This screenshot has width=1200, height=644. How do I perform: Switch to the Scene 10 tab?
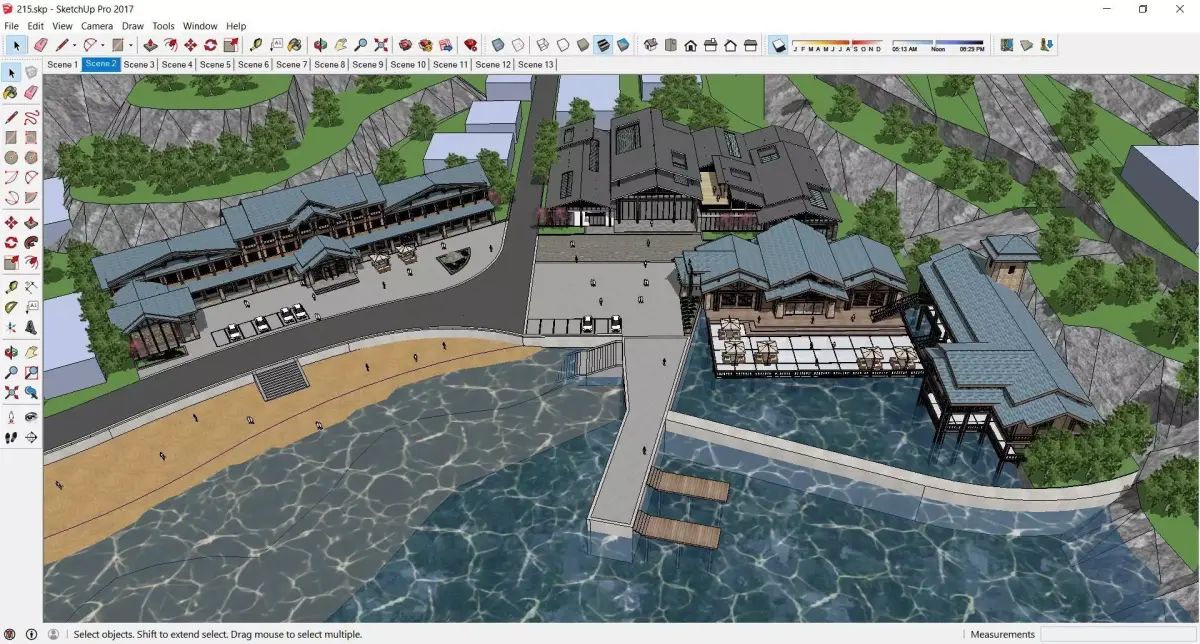point(408,64)
